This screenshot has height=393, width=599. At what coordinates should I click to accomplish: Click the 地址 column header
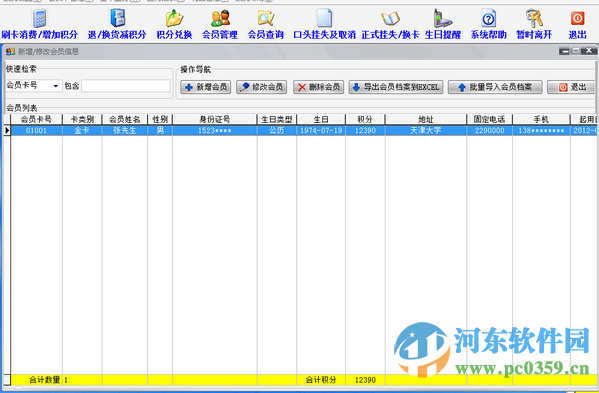[426, 119]
